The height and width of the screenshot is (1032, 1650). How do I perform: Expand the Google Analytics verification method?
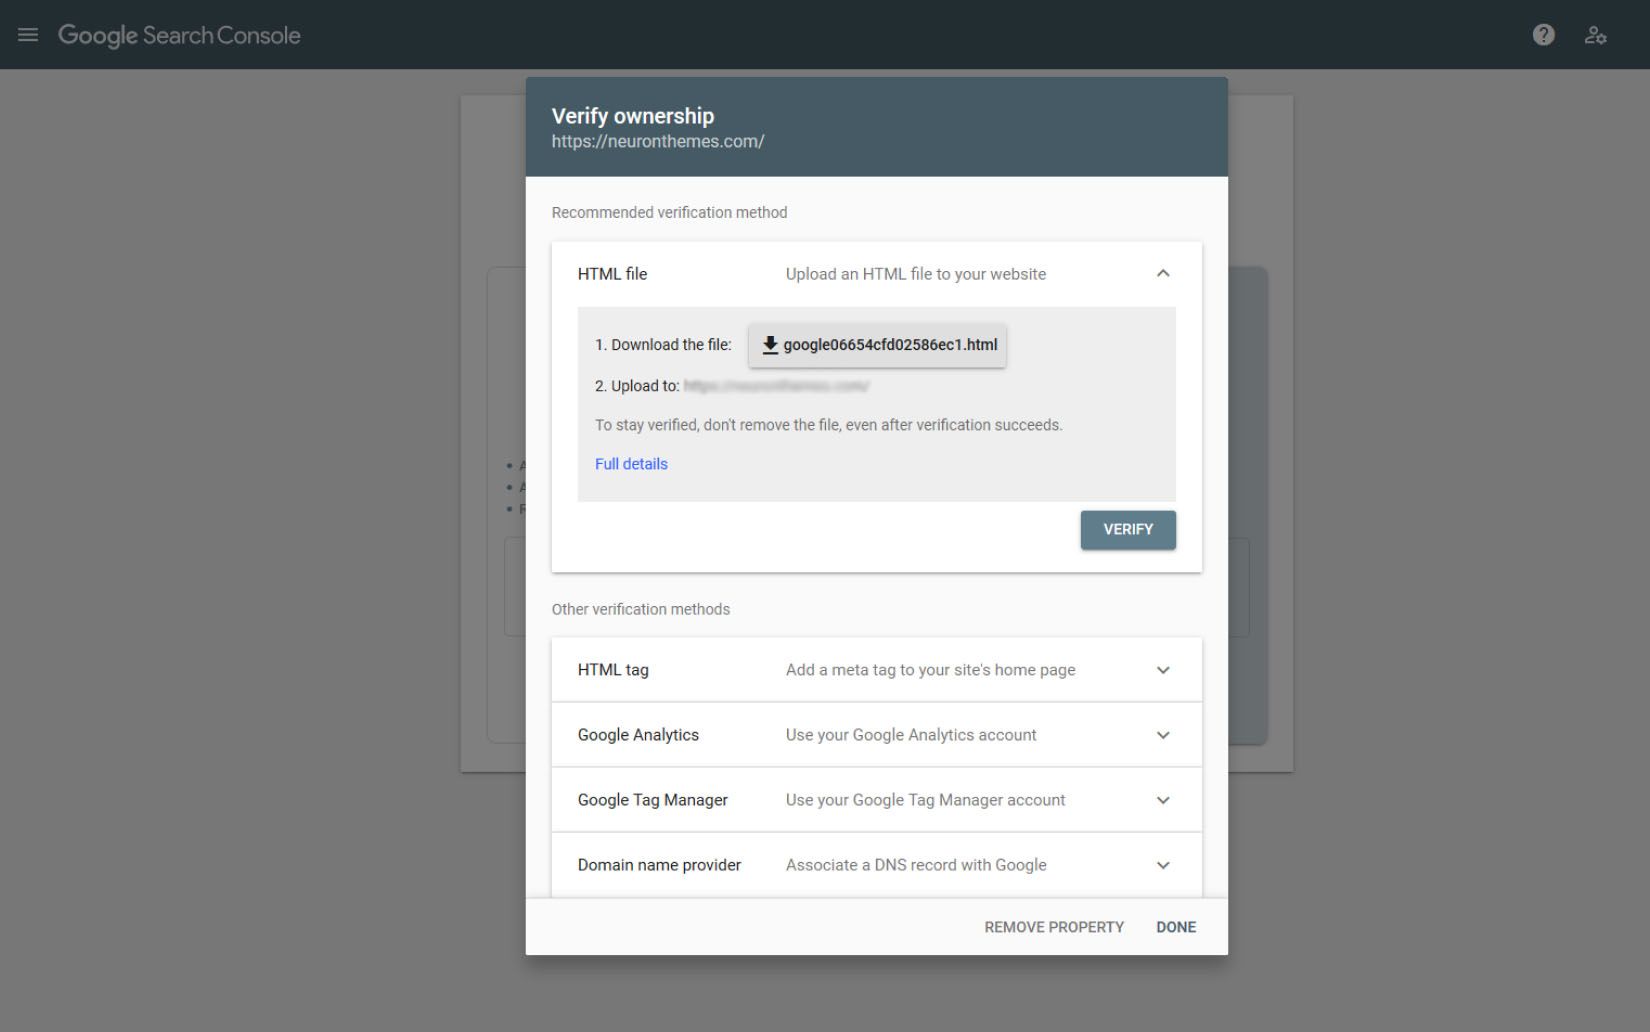[1163, 734]
